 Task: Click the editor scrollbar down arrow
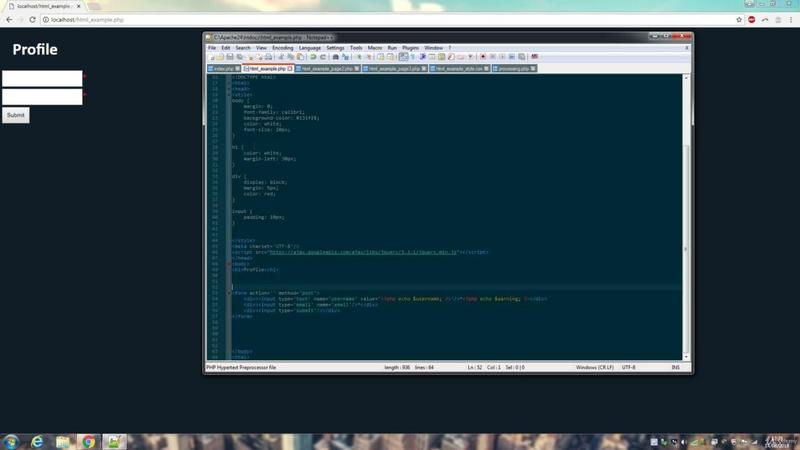pyautogui.click(x=686, y=357)
